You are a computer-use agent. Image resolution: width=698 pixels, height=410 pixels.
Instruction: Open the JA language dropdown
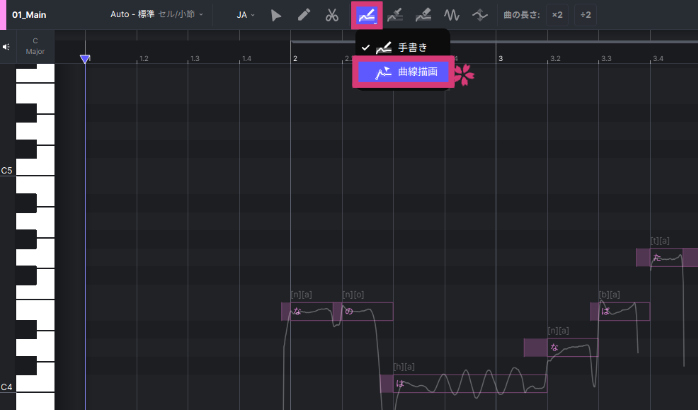(x=245, y=16)
